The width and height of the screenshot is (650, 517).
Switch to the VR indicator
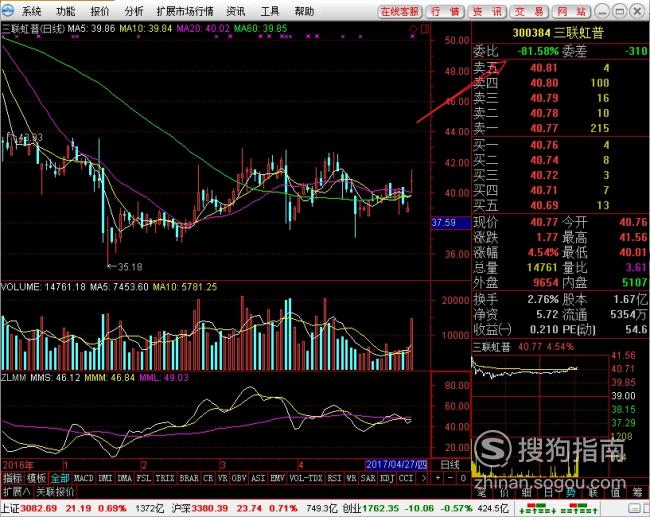(223, 478)
